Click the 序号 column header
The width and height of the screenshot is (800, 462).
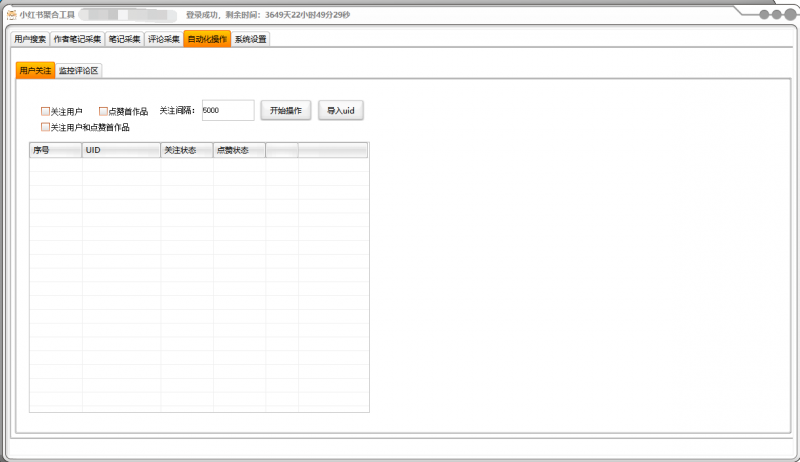[55, 150]
